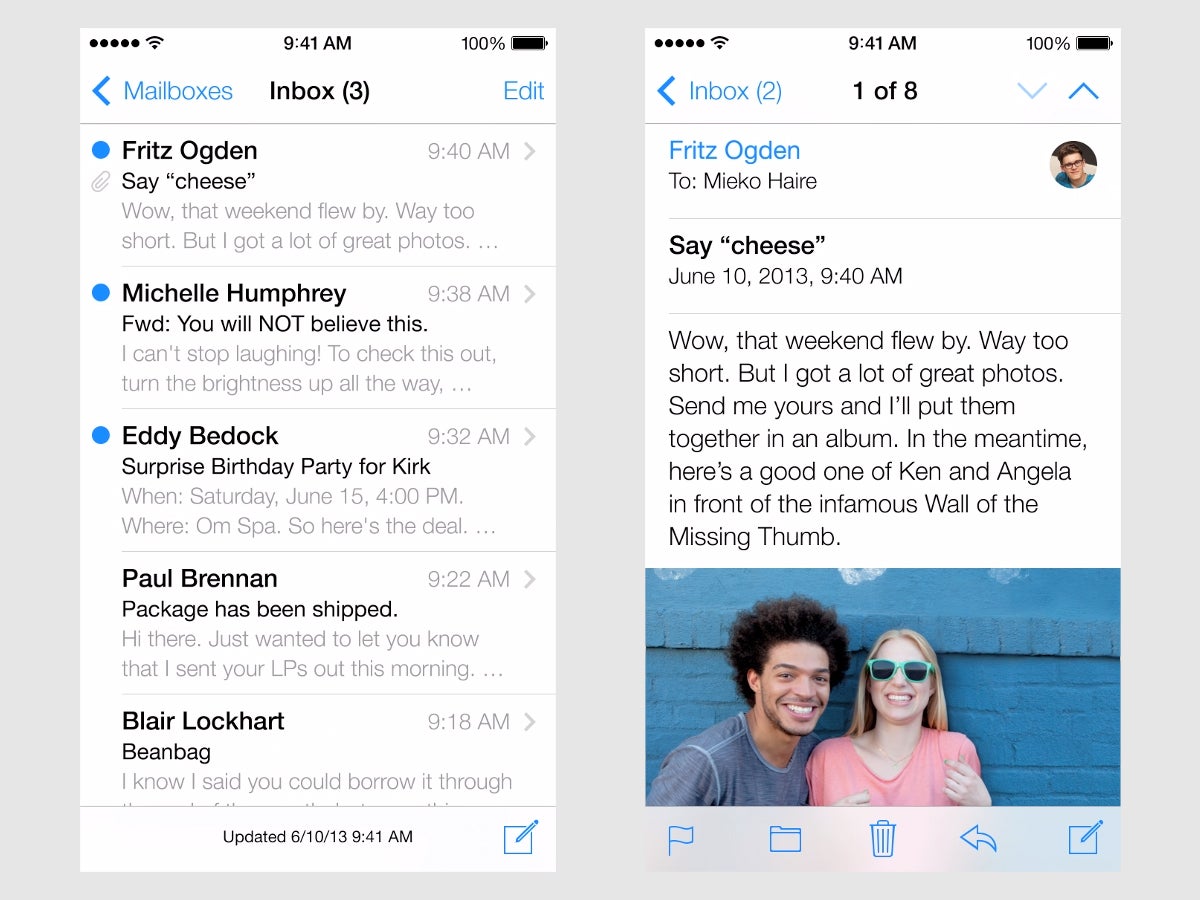Tap Edit in the inbox header
Image resolution: width=1200 pixels, height=900 pixels.
pyautogui.click(x=524, y=91)
